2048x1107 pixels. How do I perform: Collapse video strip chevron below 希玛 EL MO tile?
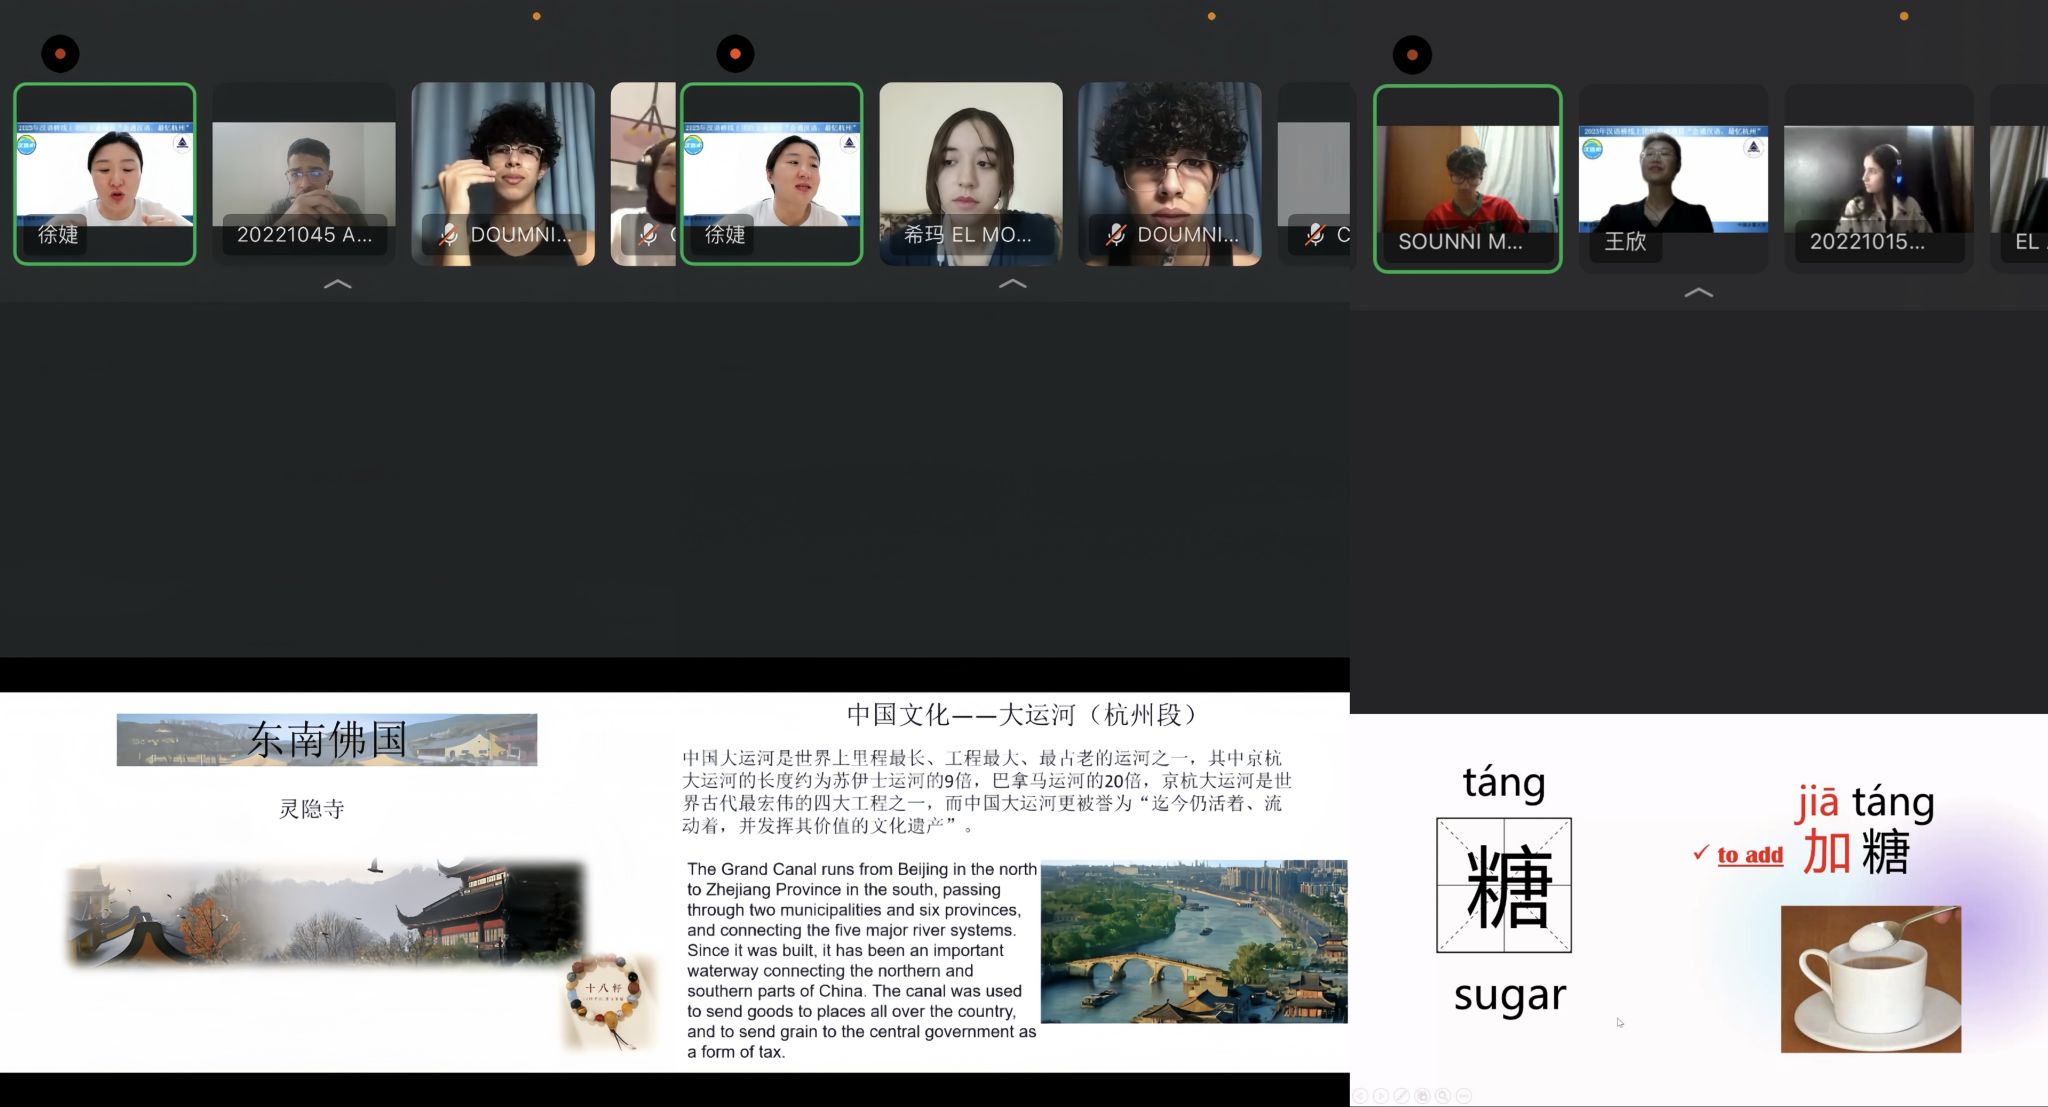[1012, 284]
